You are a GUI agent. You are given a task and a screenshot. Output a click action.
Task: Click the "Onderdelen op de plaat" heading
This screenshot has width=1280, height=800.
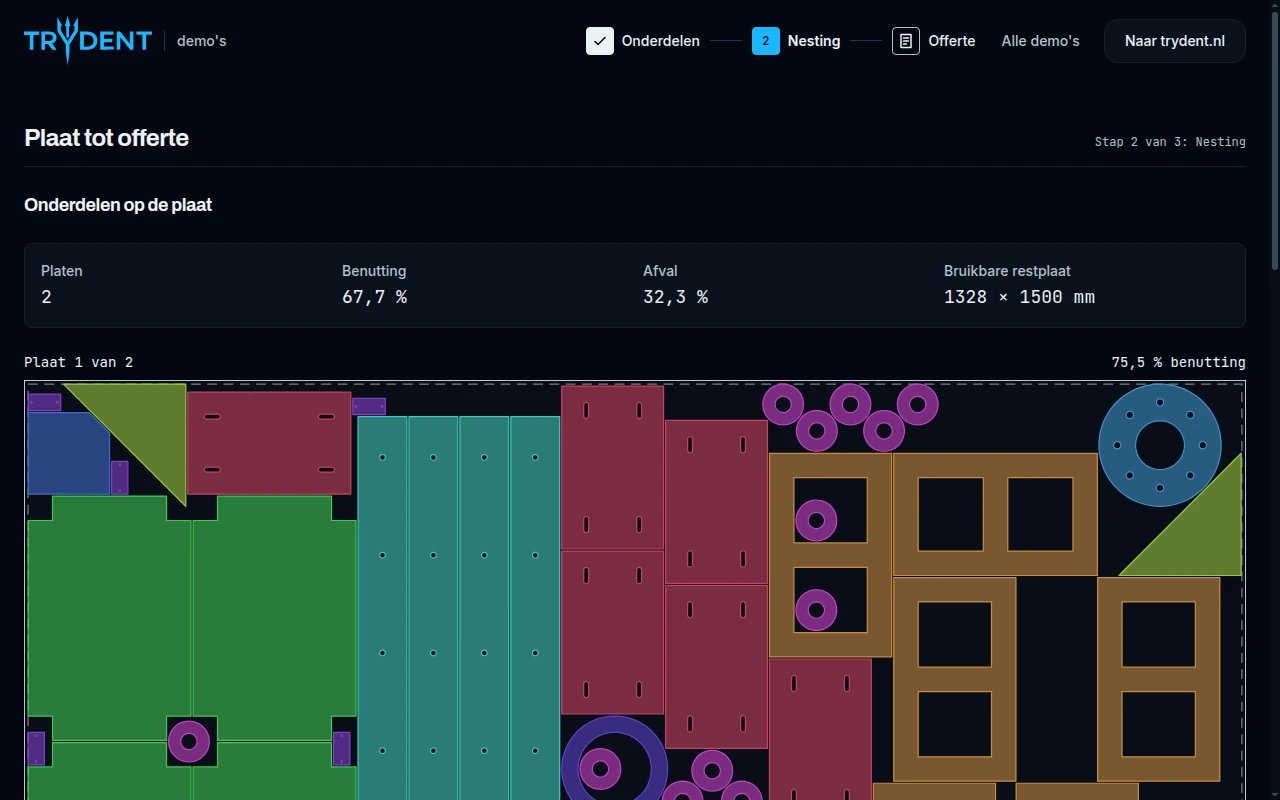[118, 205]
